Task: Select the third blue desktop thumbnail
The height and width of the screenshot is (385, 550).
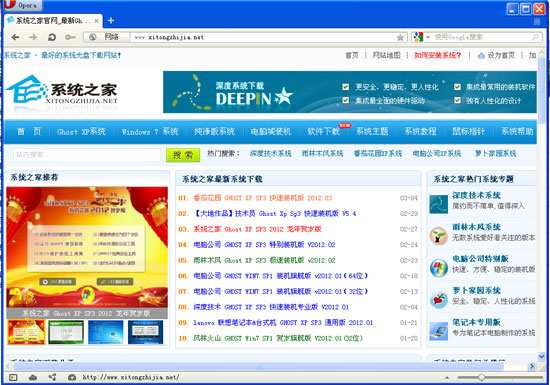Action: pos(106,332)
